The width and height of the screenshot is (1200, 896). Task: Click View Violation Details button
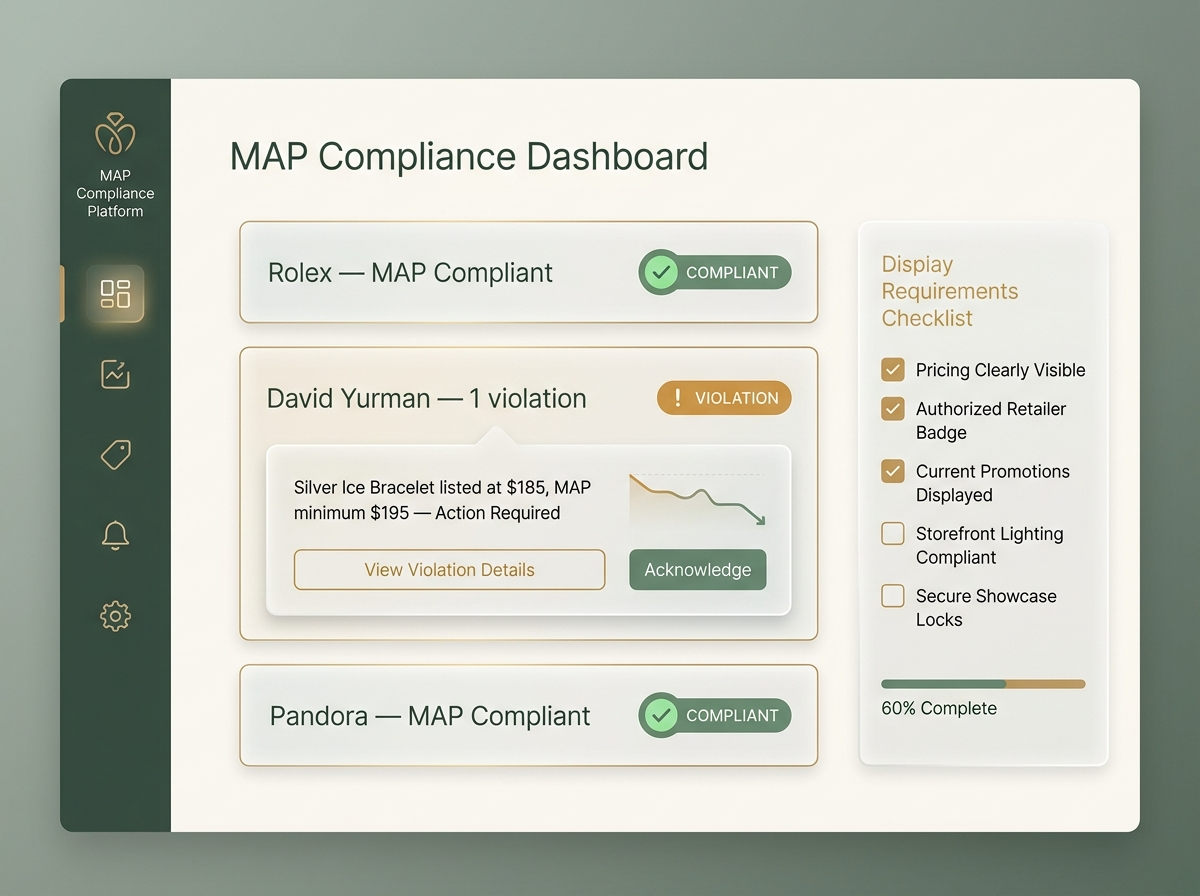coord(449,570)
